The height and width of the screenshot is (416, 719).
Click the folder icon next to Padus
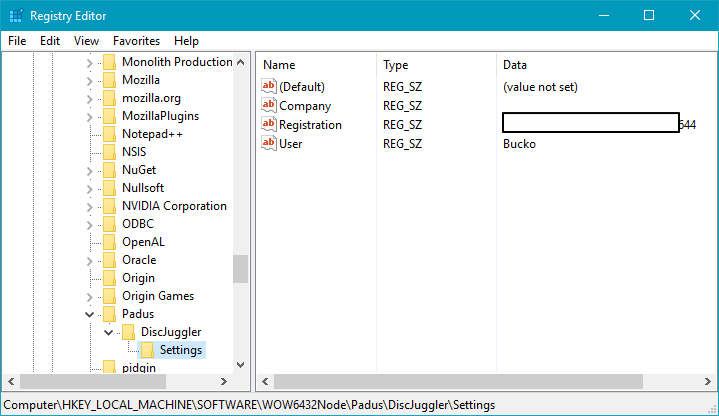coord(110,314)
